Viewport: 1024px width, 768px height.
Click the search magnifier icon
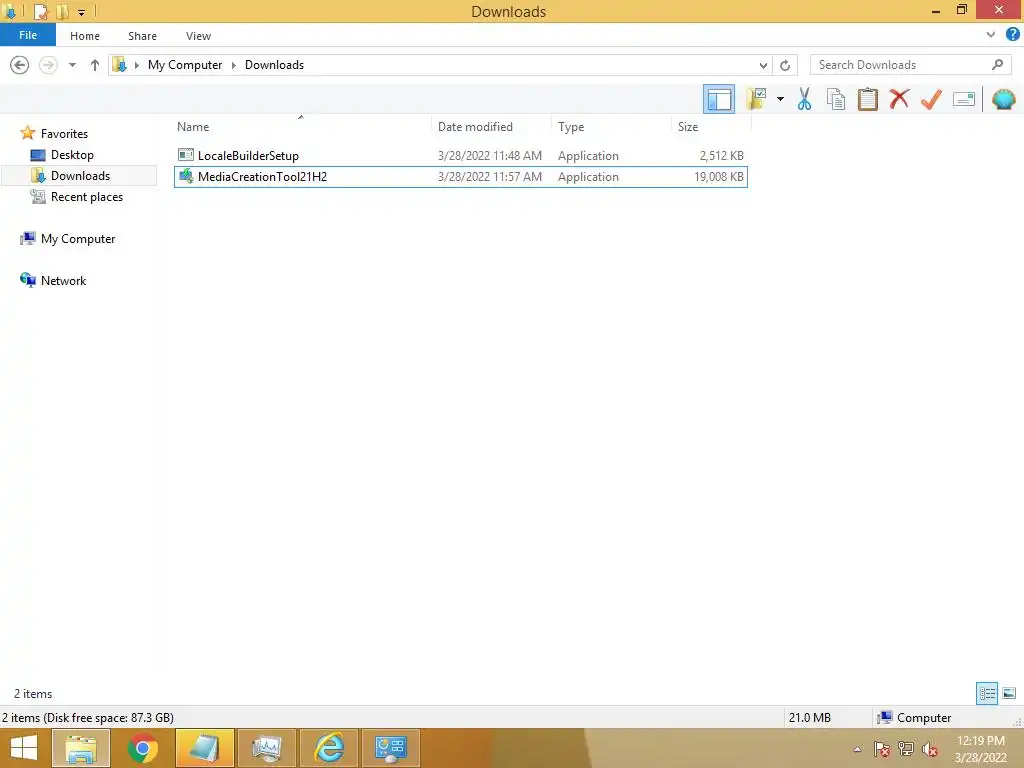(x=997, y=65)
